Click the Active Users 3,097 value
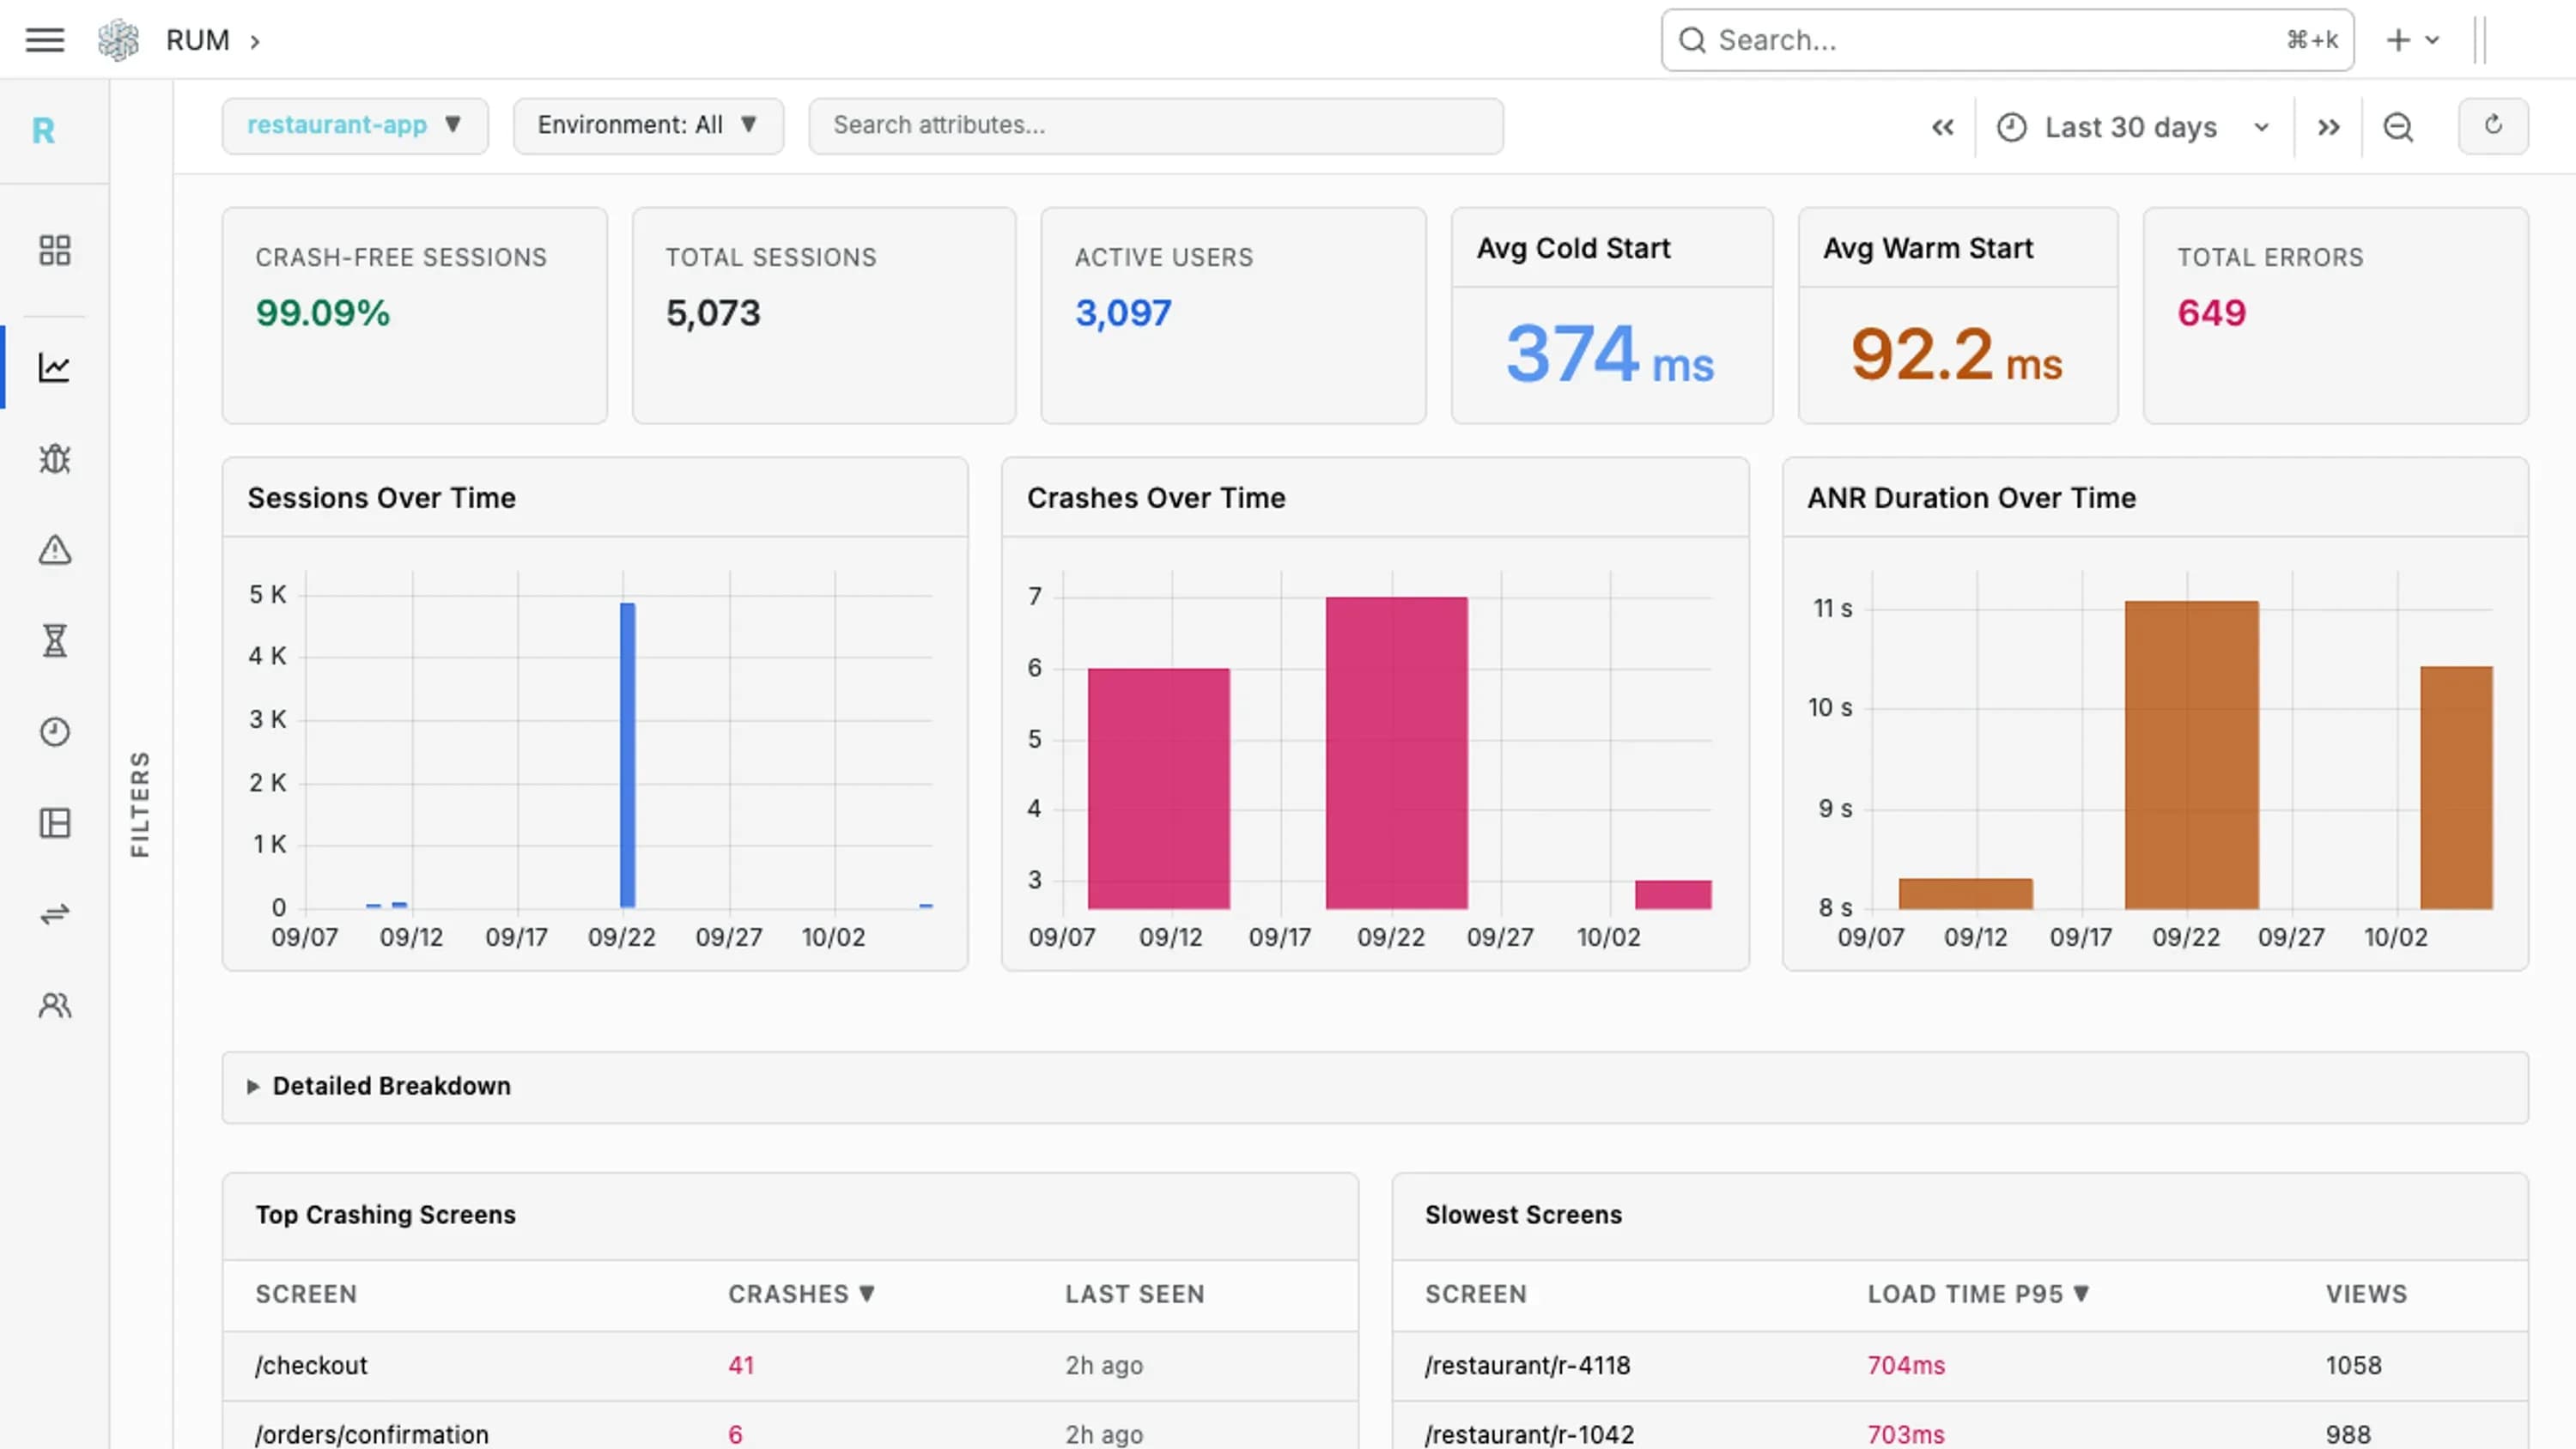This screenshot has height=1449, width=2576. click(x=1123, y=313)
